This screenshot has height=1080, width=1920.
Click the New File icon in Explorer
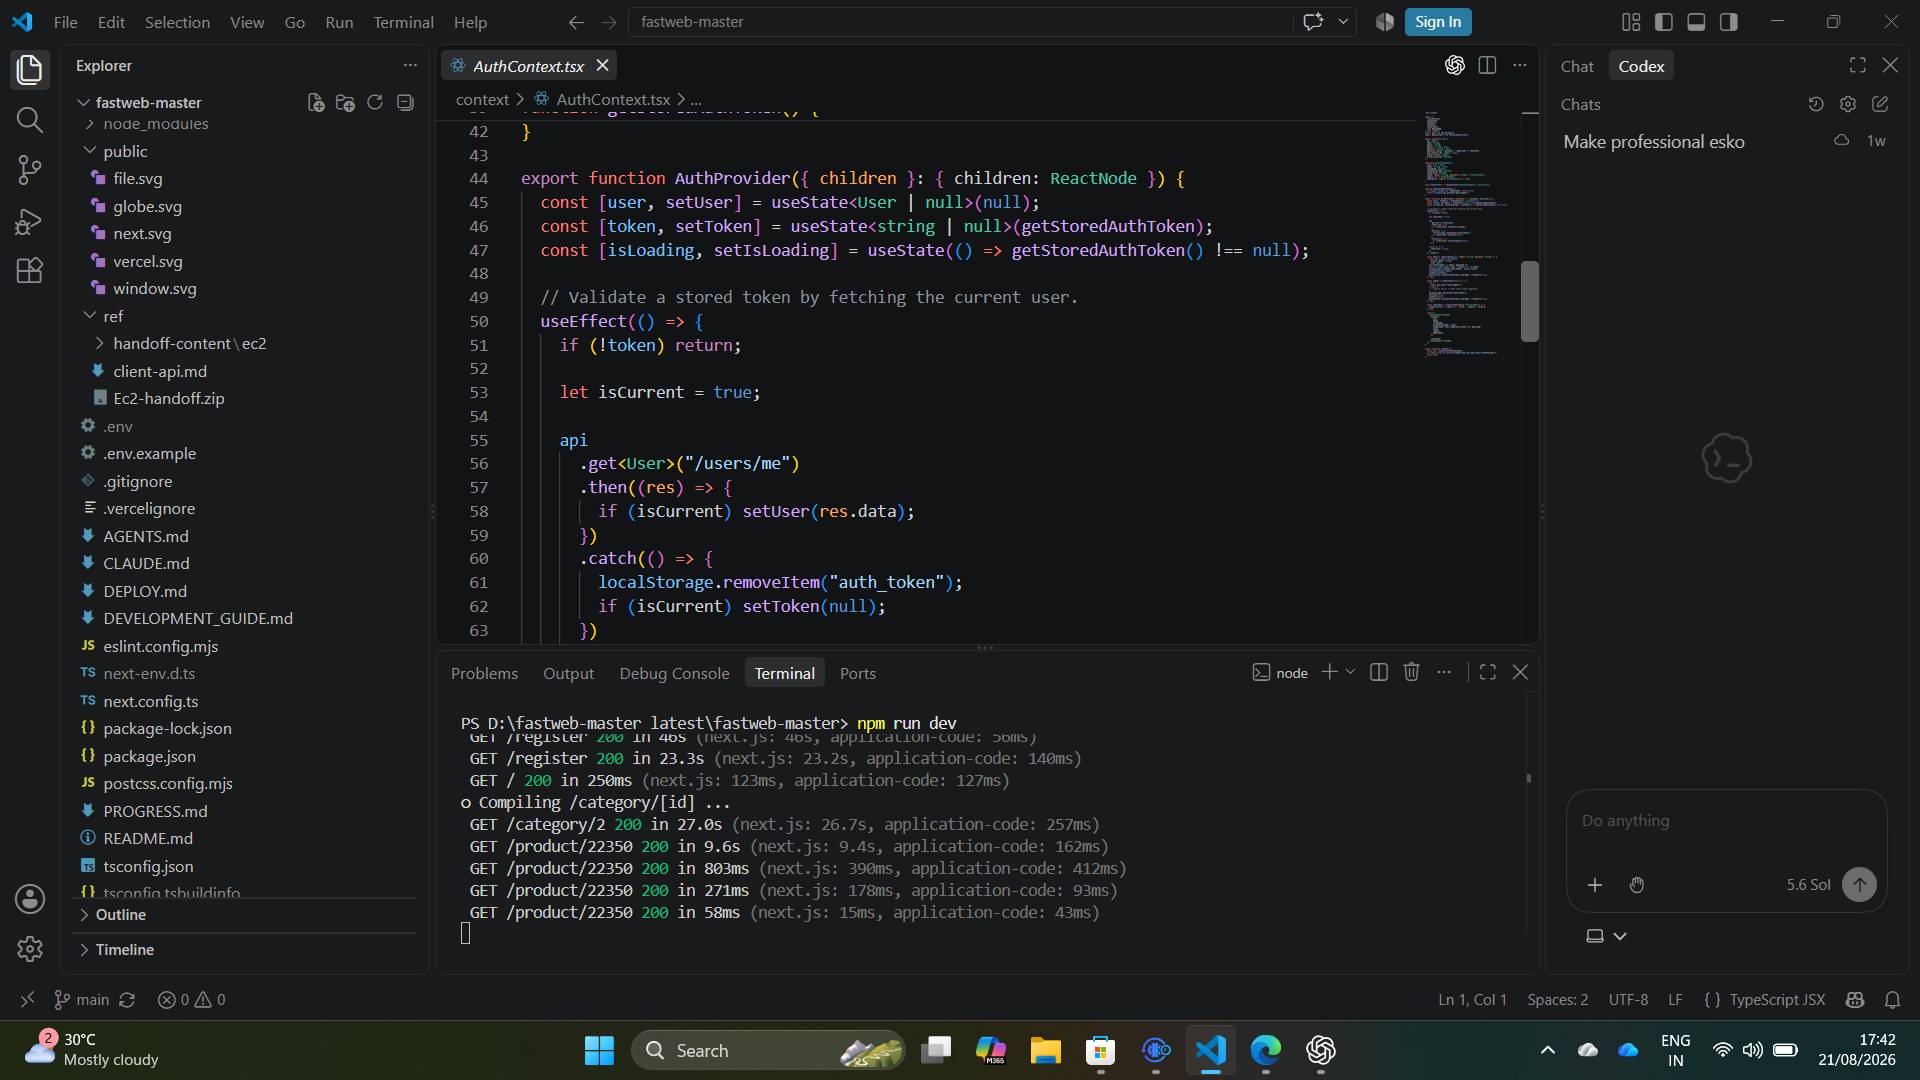pyautogui.click(x=316, y=102)
